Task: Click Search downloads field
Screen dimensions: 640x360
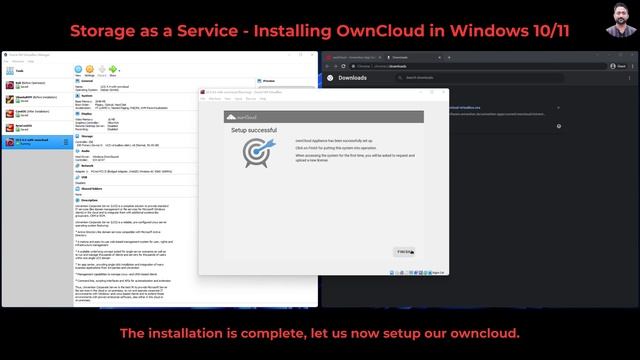Action: [x=480, y=78]
